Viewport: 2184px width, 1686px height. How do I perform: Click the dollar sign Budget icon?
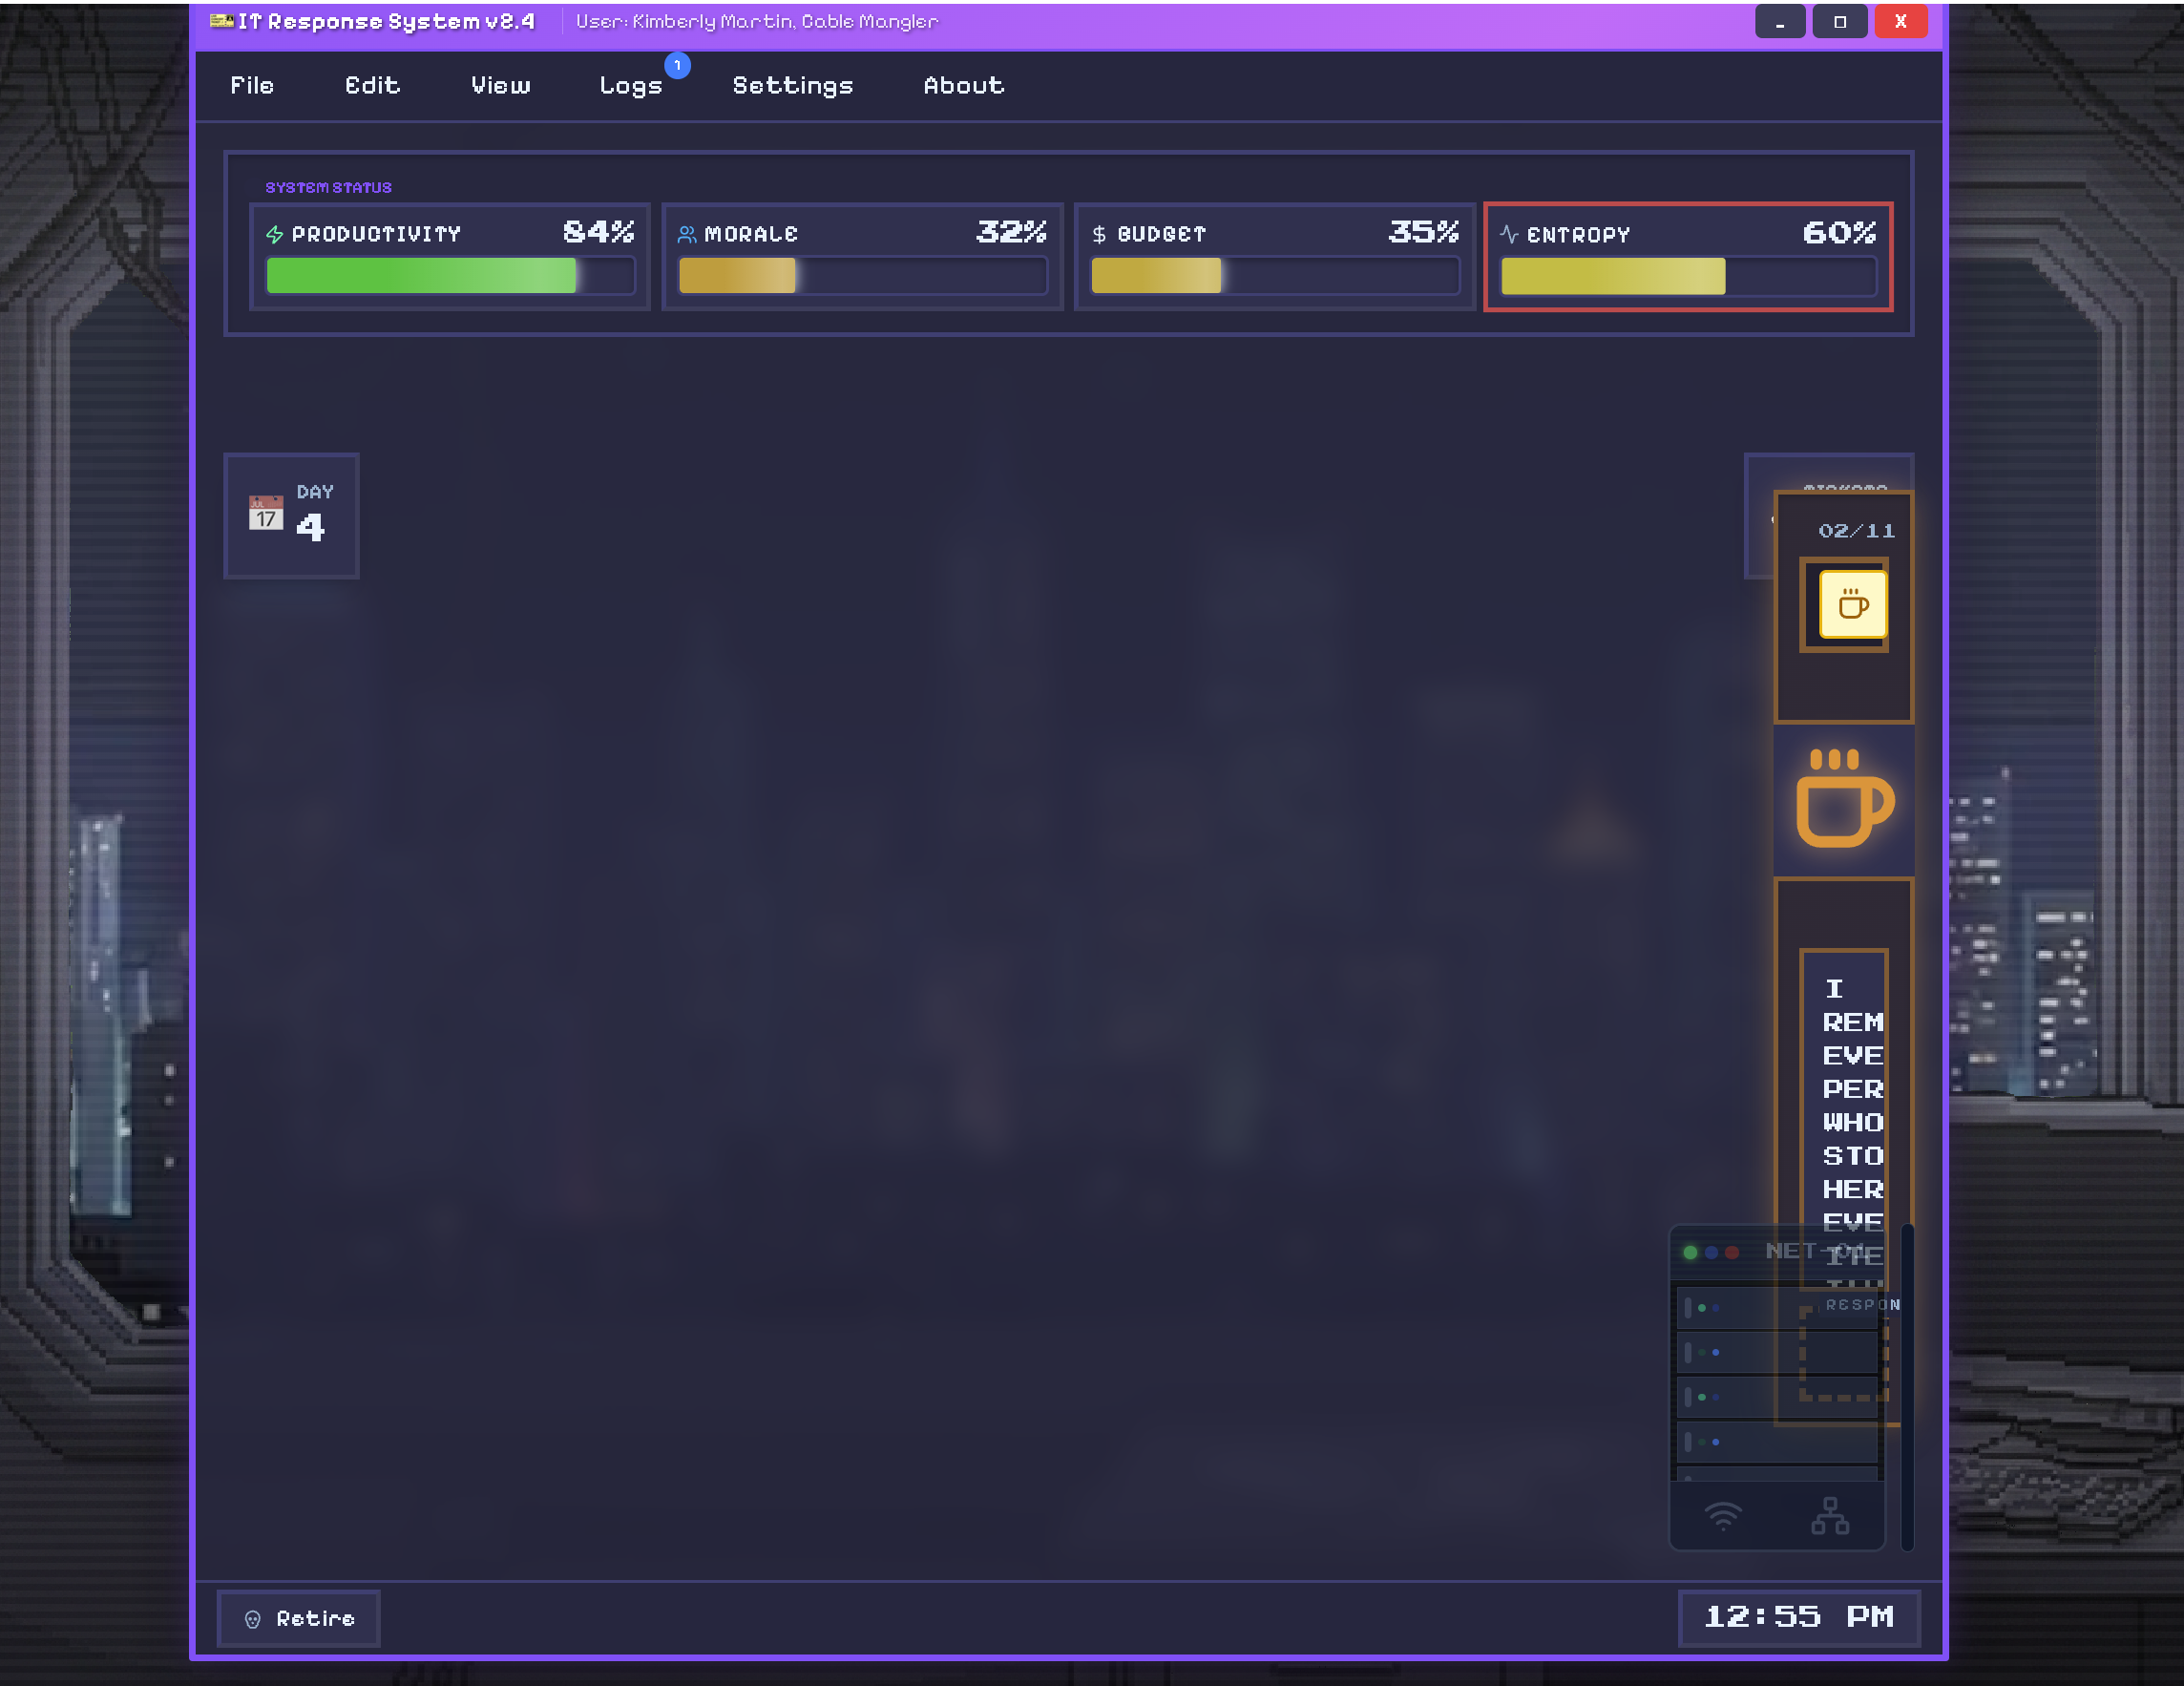(x=1099, y=235)
